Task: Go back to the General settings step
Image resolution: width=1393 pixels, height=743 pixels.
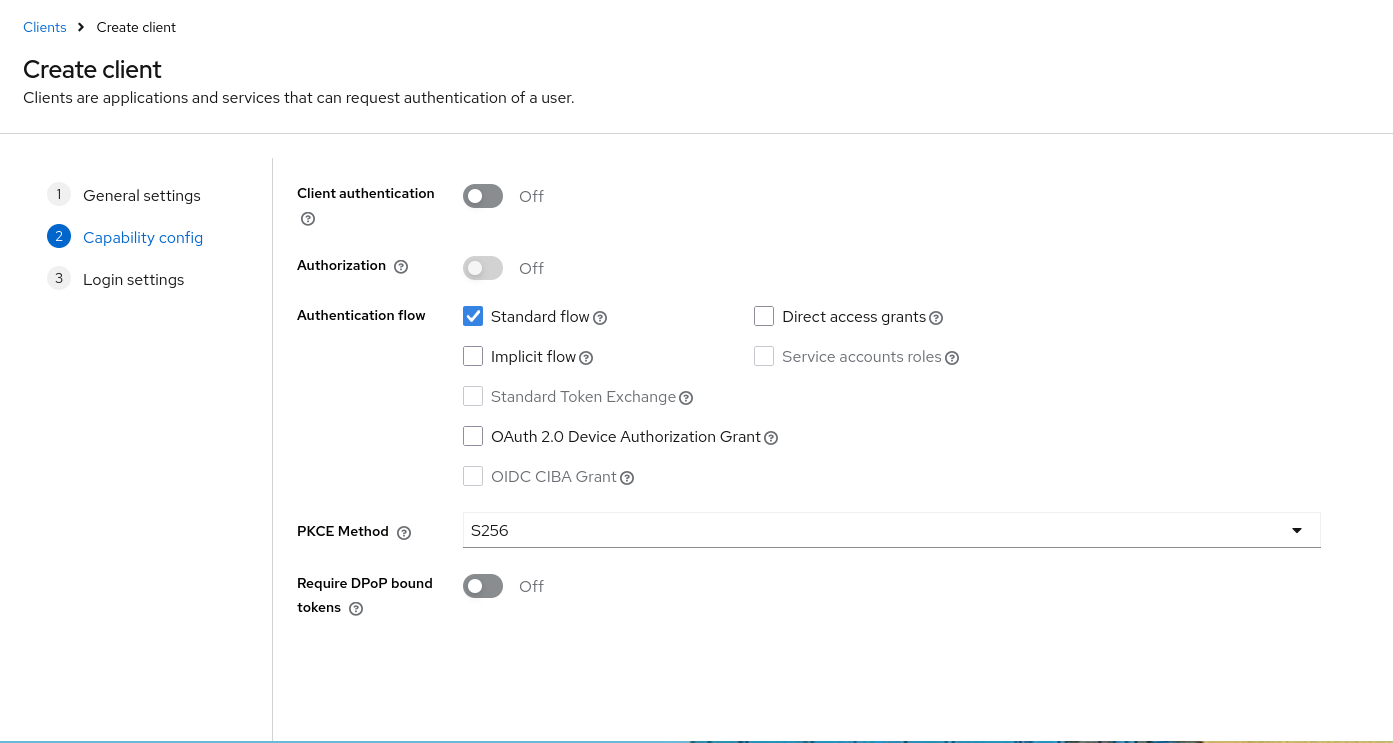Action: pyautogui.click(x=141, y=195)
